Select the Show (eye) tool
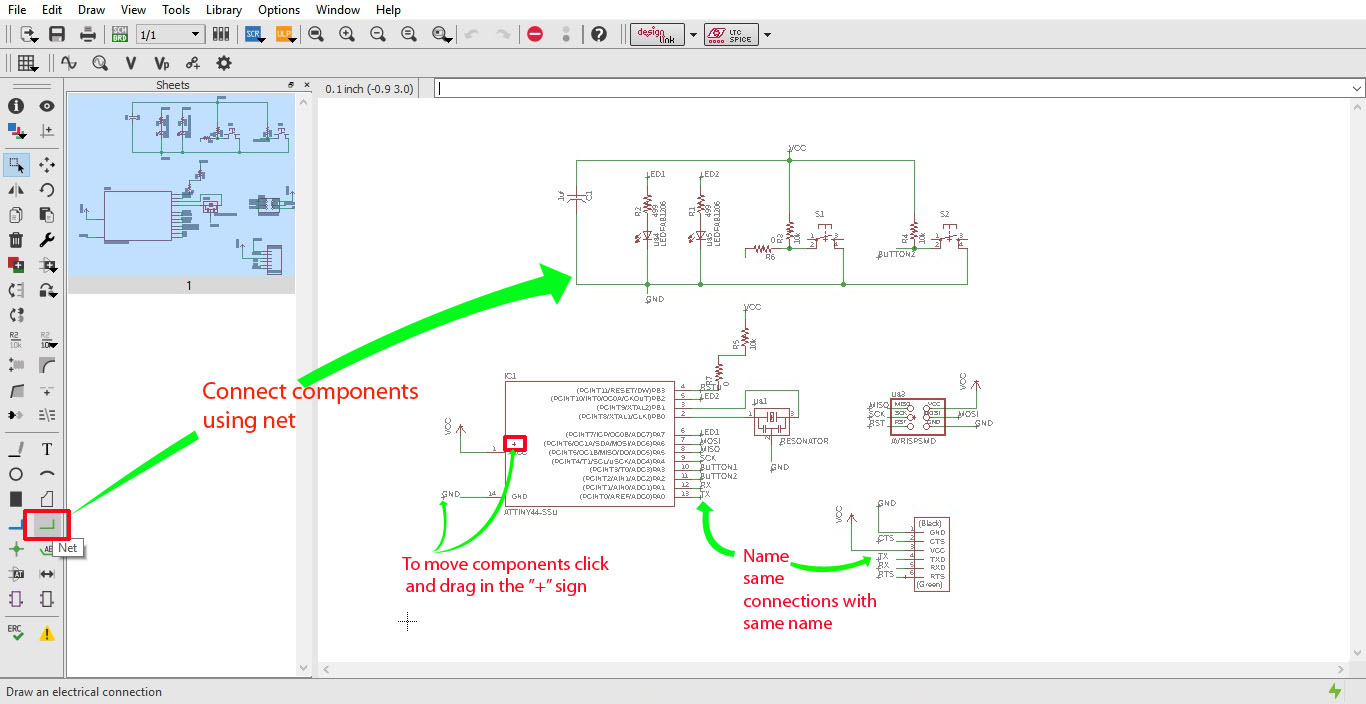Viewport: 1366px width, 704px height. [47, 105]
